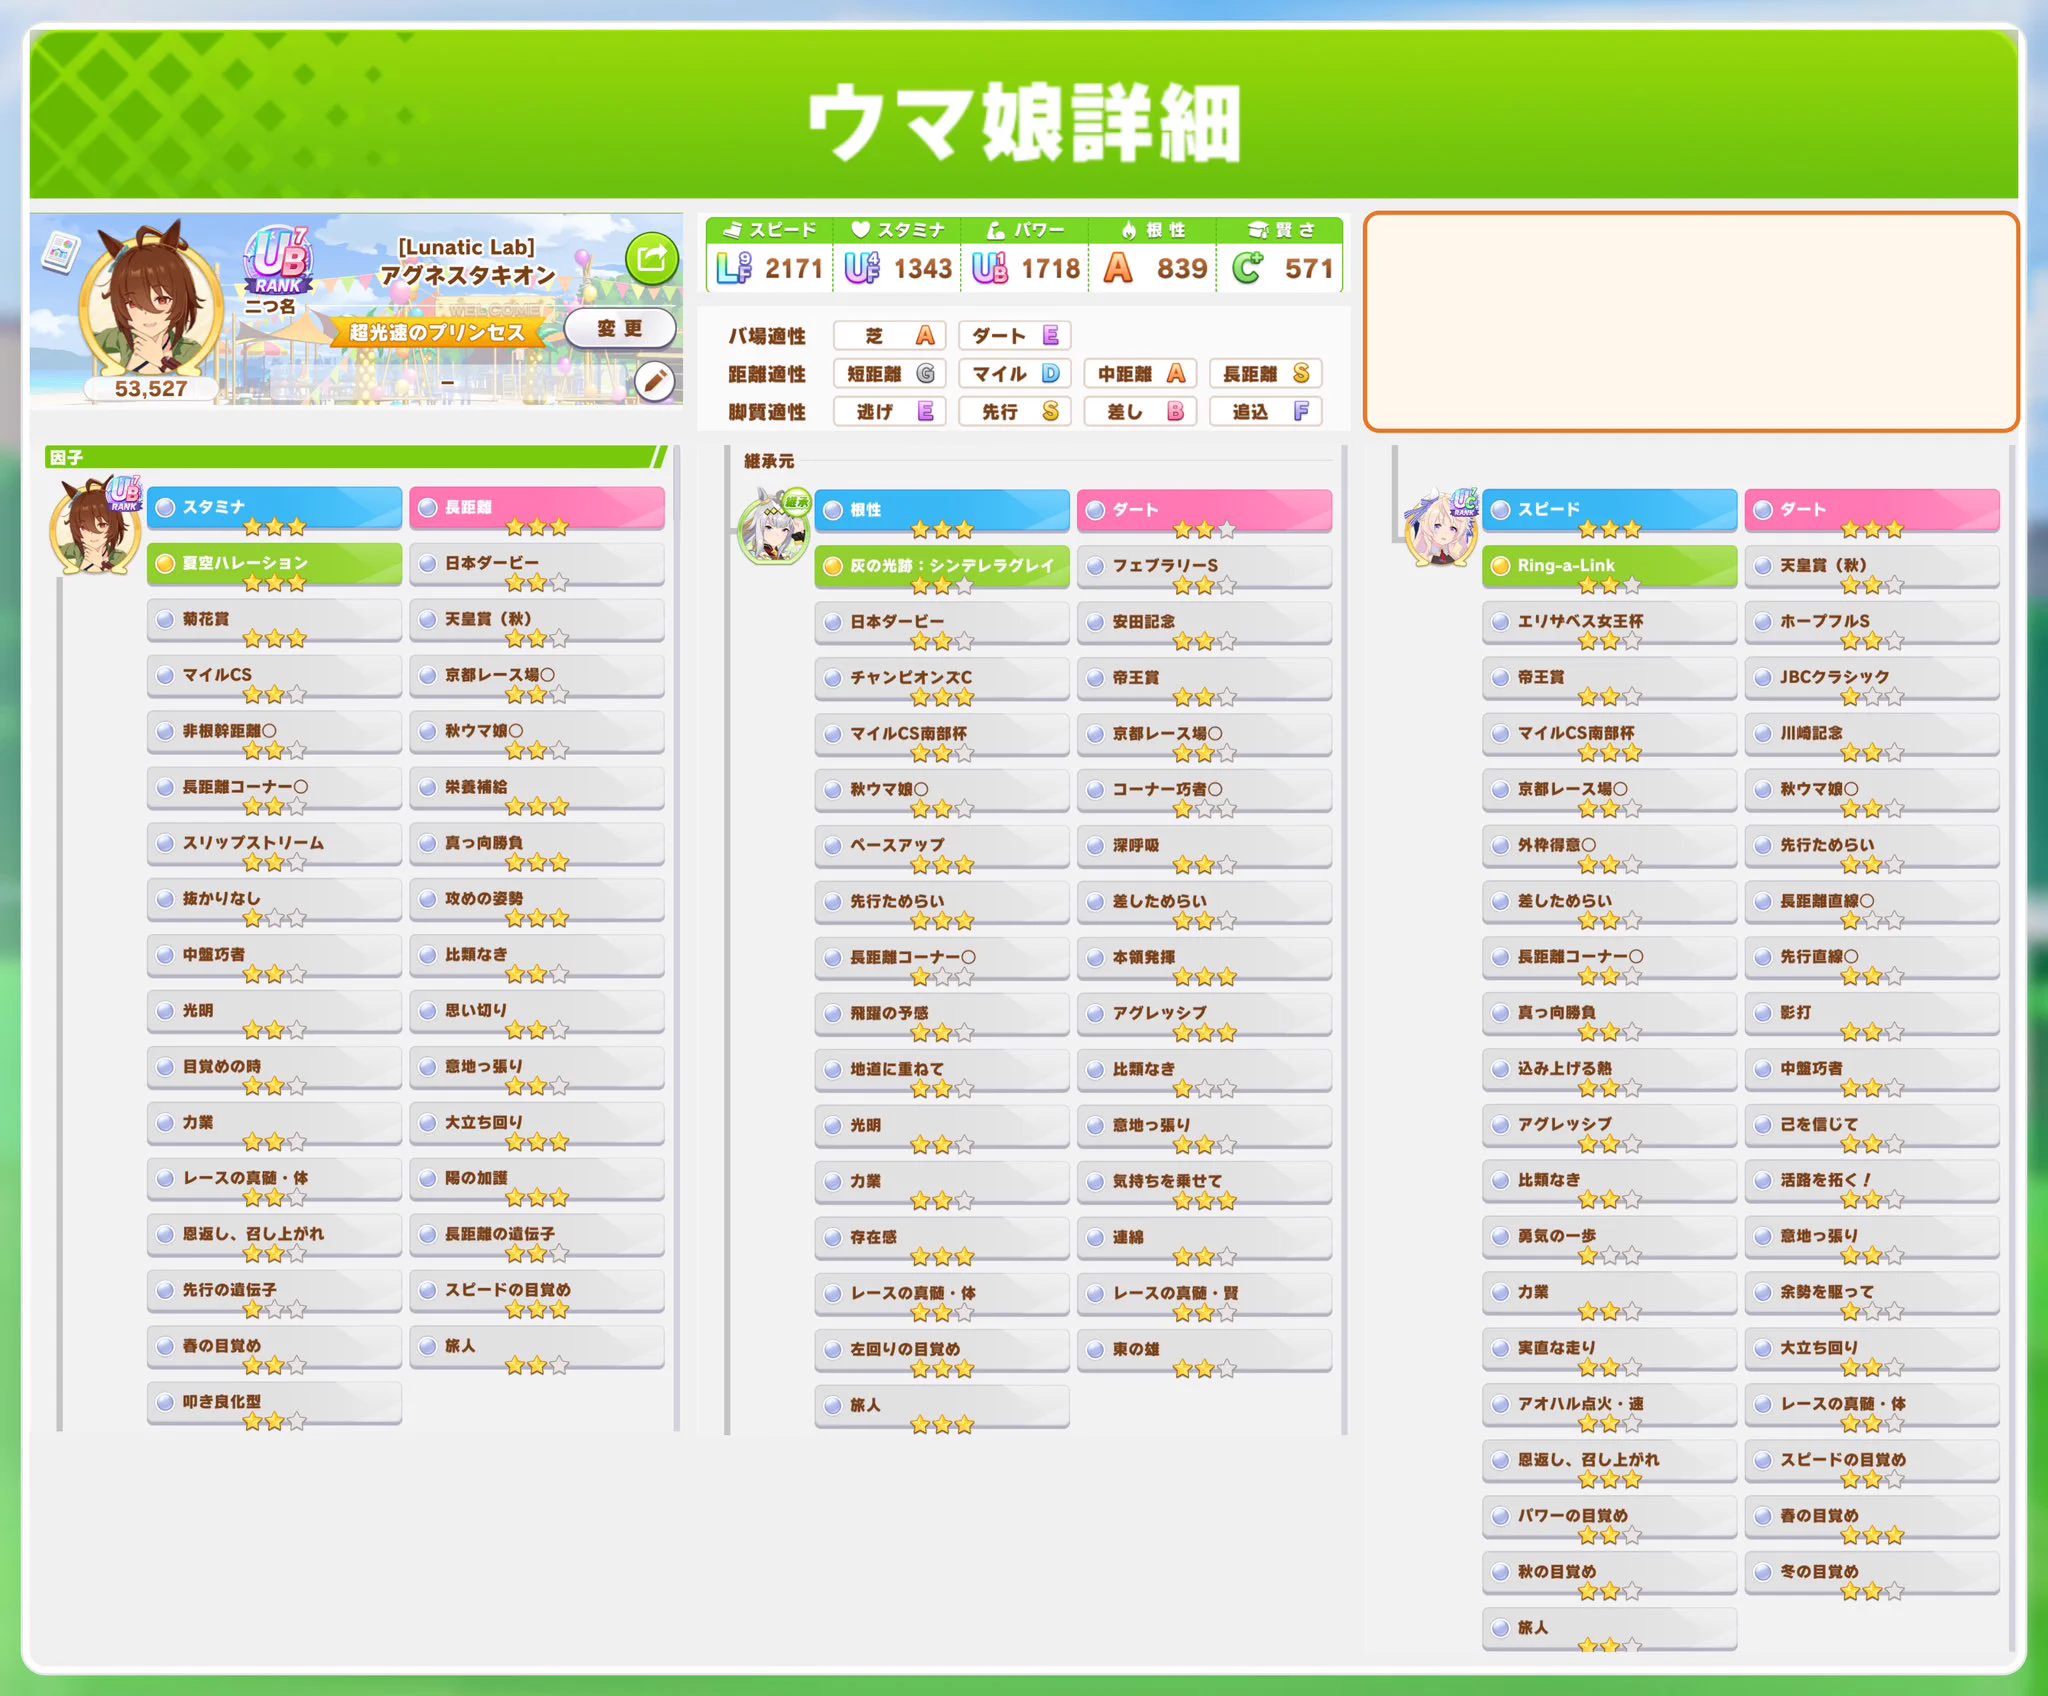Click the speed stat value 2171
The height and width of the screenshot is (1696, 2048).
click(793, 269)
